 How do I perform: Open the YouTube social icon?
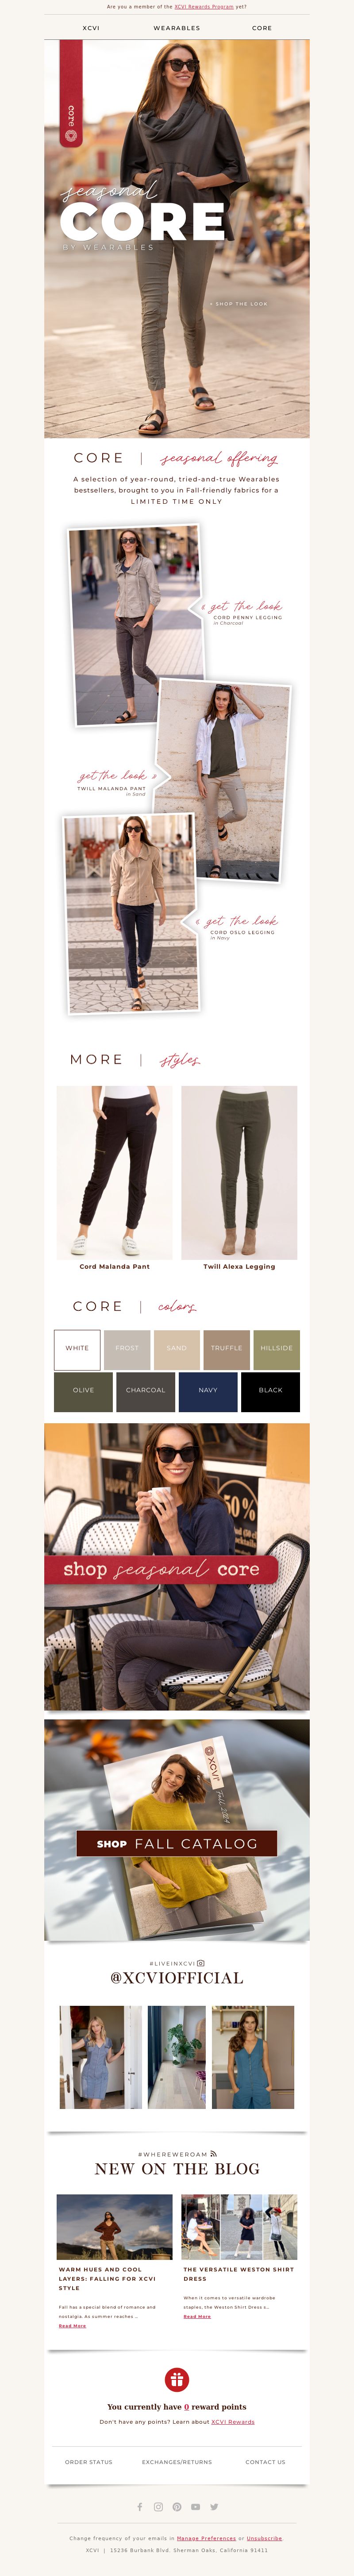pyautogui.click(x=196, y=2506)
